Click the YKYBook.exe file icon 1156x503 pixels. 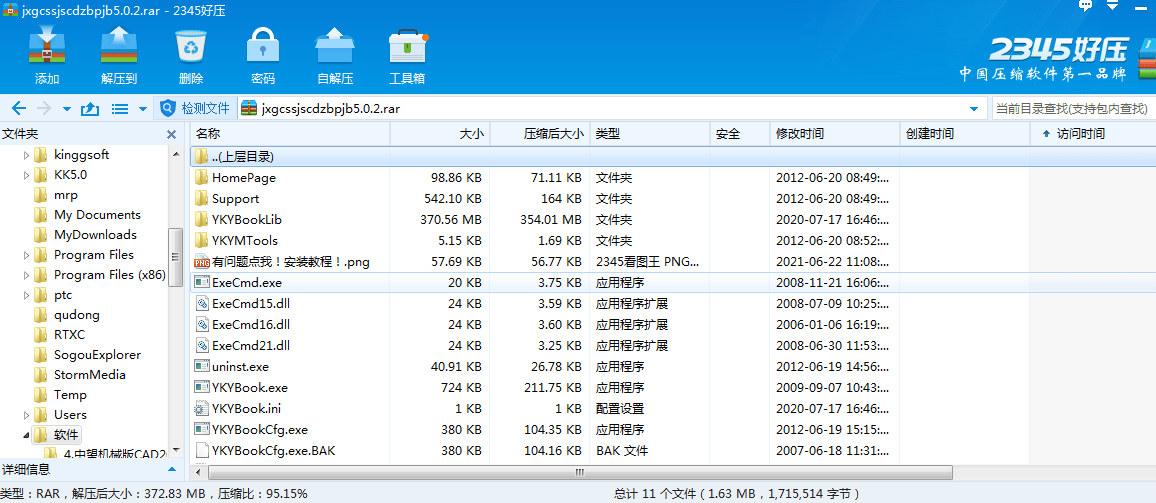201,387
